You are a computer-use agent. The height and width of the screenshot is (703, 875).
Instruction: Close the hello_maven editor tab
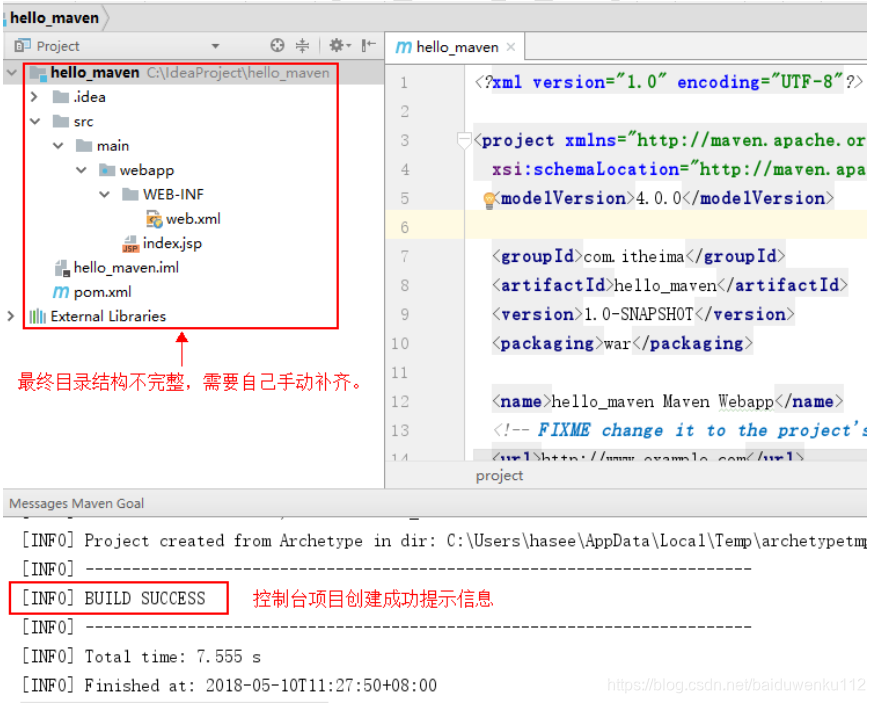(511, 47)
